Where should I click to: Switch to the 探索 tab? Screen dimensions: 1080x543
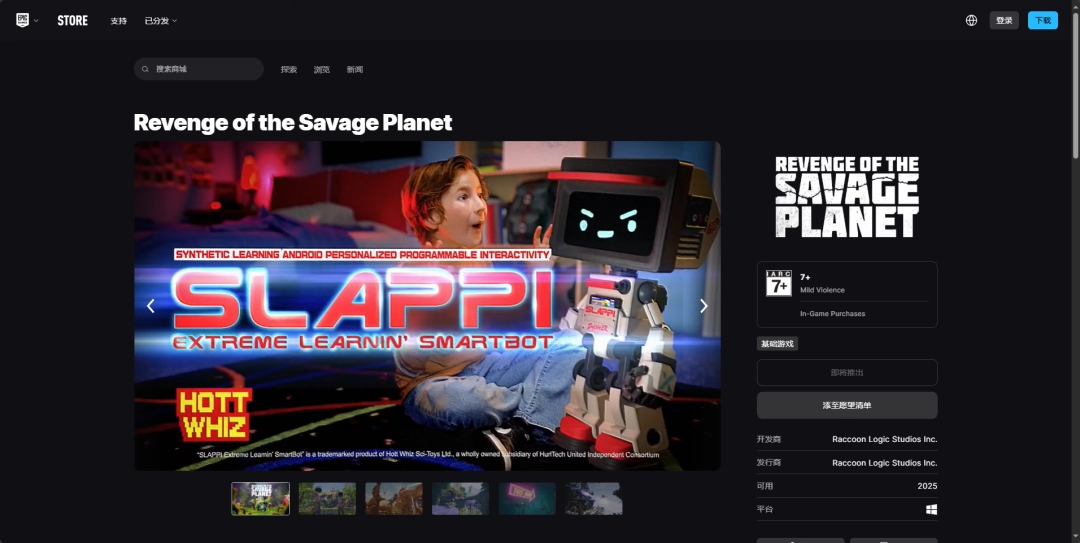click(x=289, y=69)
